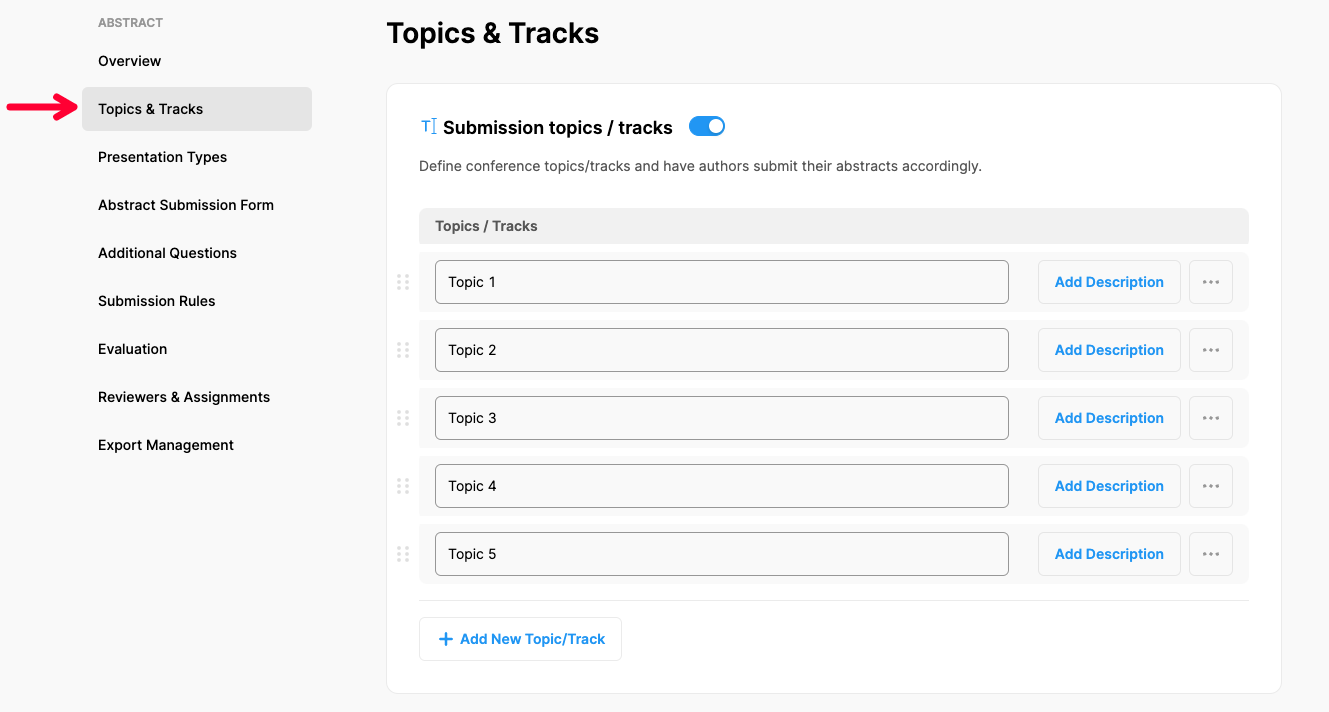1329x712 pixels.
Task: Add Description for Topic 1
Action: 1109,282
